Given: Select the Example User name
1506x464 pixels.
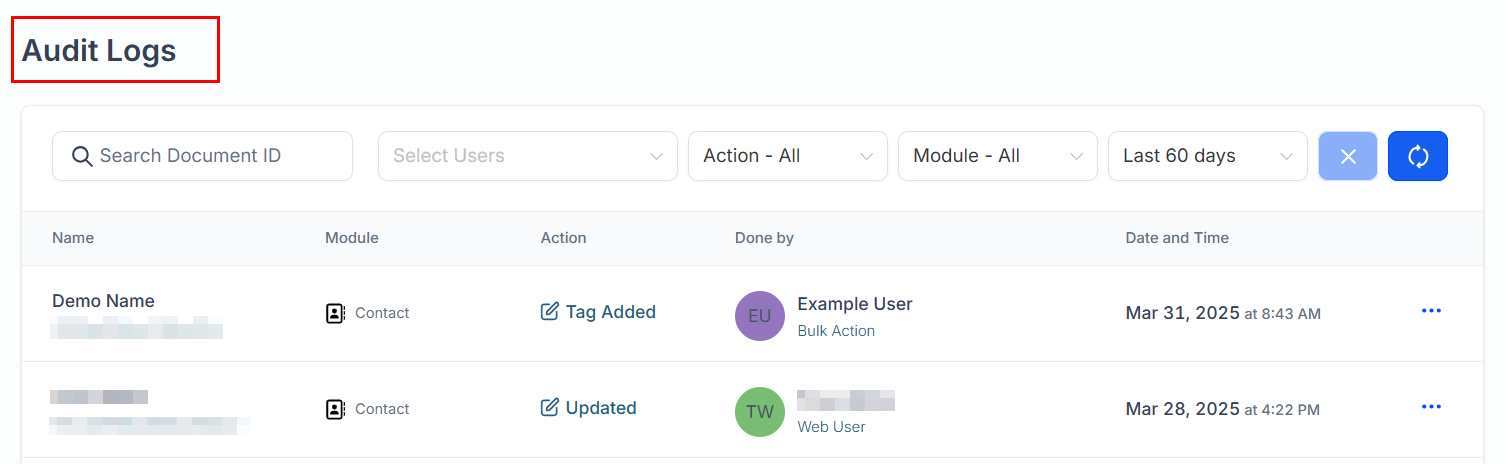Looking at the screenshot, I should [x=855, y=304].
